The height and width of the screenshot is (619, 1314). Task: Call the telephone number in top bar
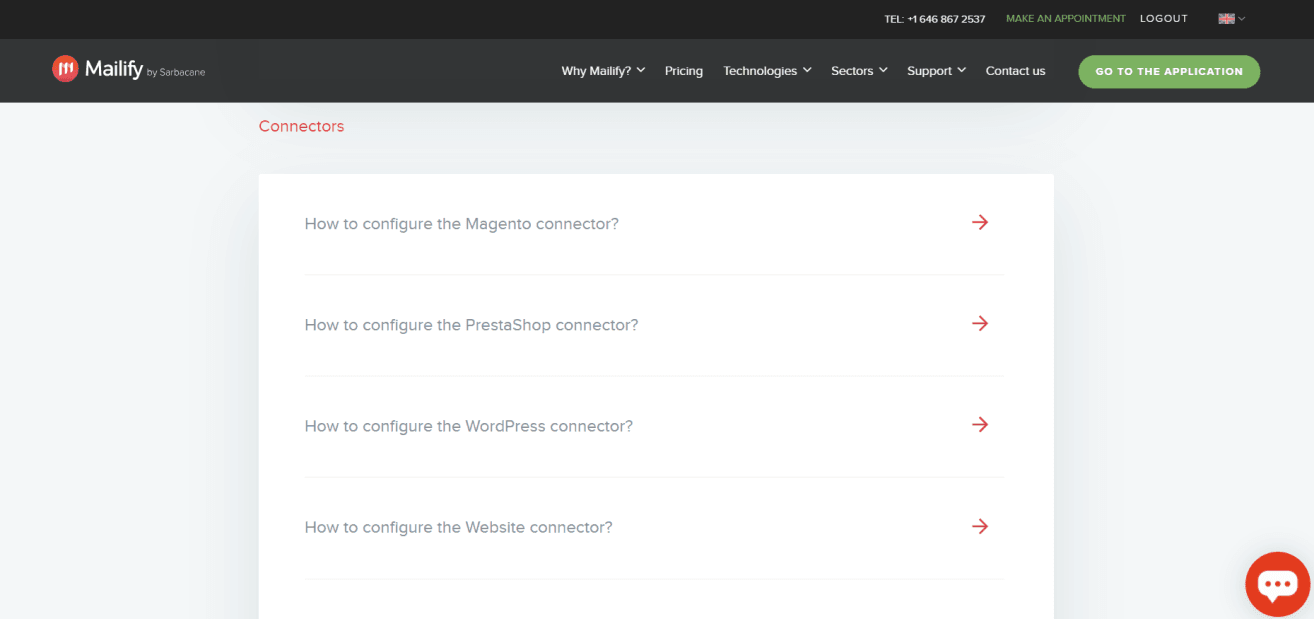[934, 19]
